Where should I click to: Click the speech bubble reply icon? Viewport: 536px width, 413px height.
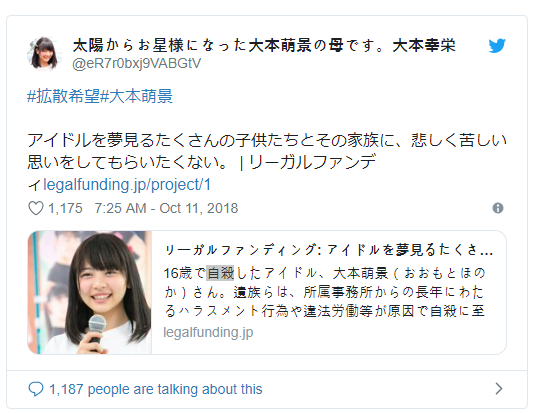point(36,389)
